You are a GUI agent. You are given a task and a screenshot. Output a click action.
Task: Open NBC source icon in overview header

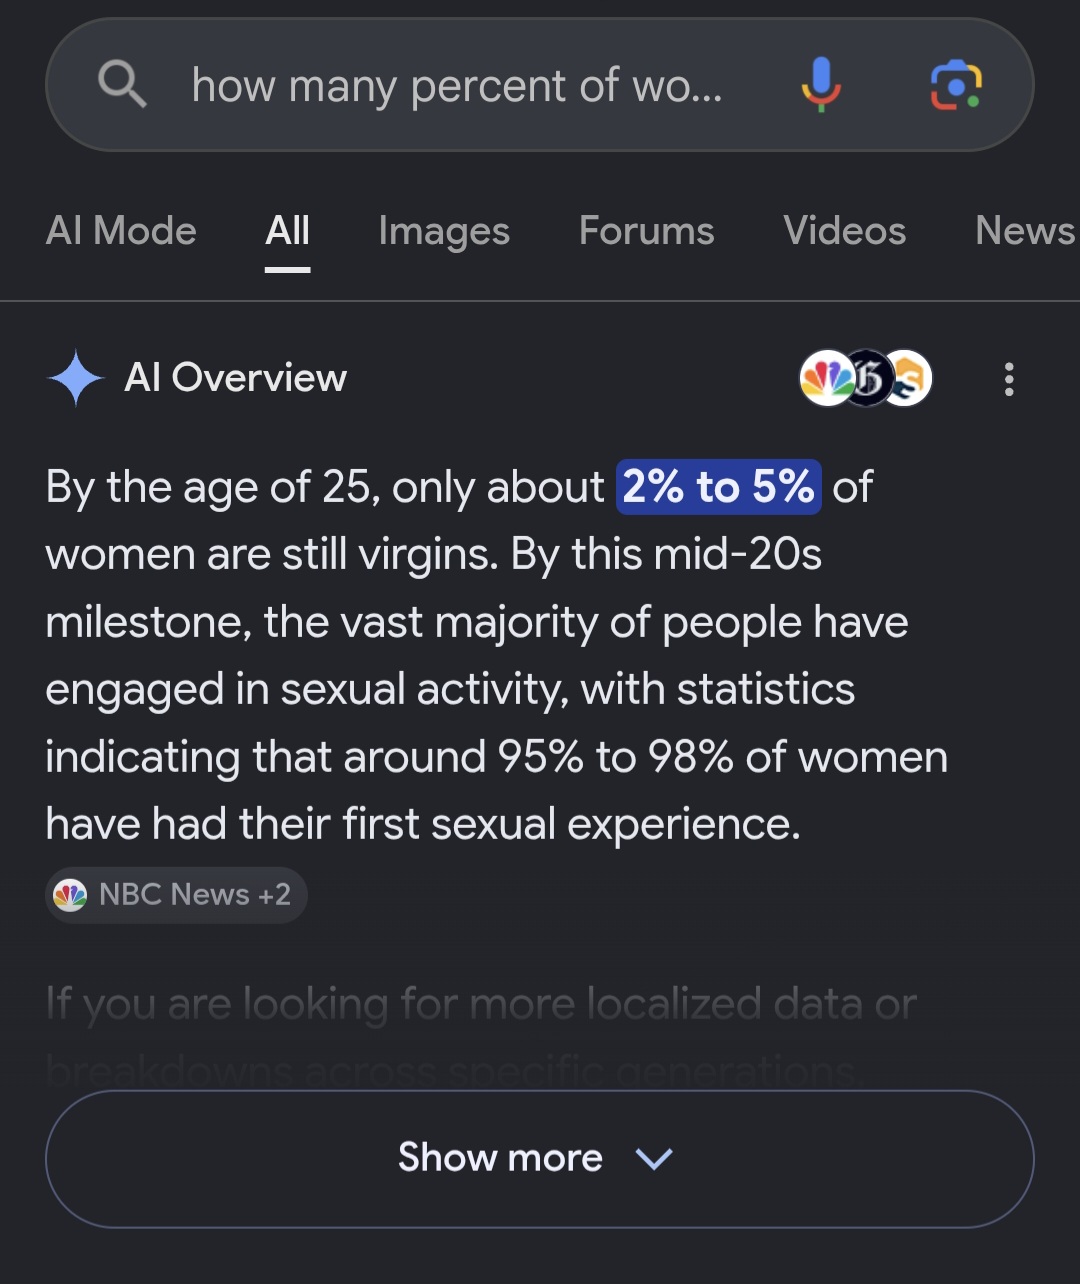pos(826,379)
